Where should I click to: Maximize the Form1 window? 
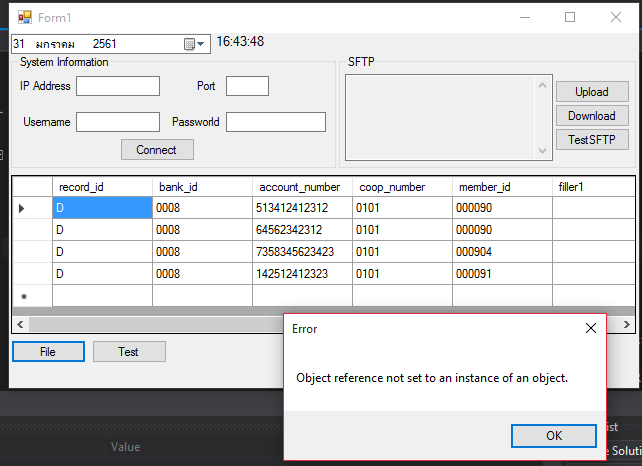[x=570, y=17]
